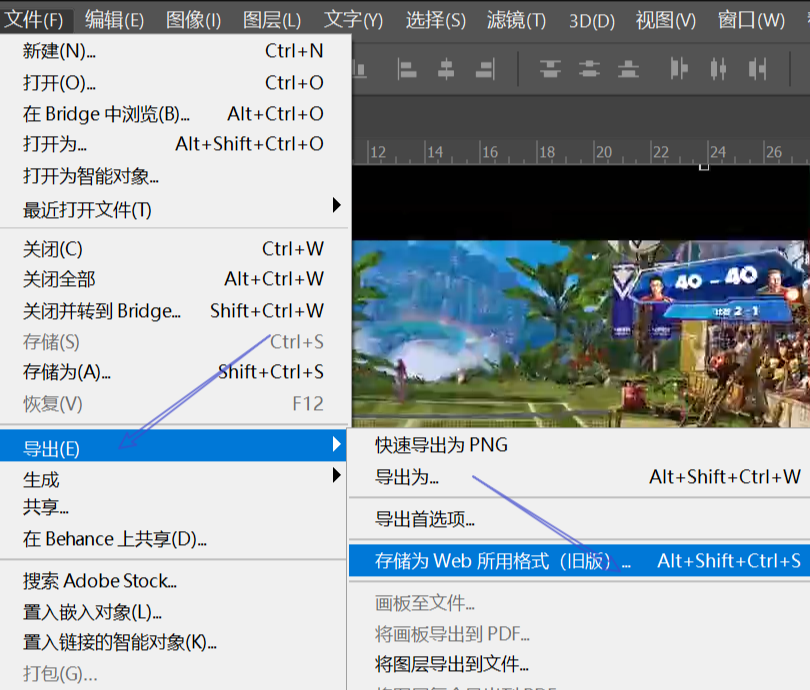Click the arrow beside 导出(E)
Screen dimensions: 810x690
pos(337,445)
